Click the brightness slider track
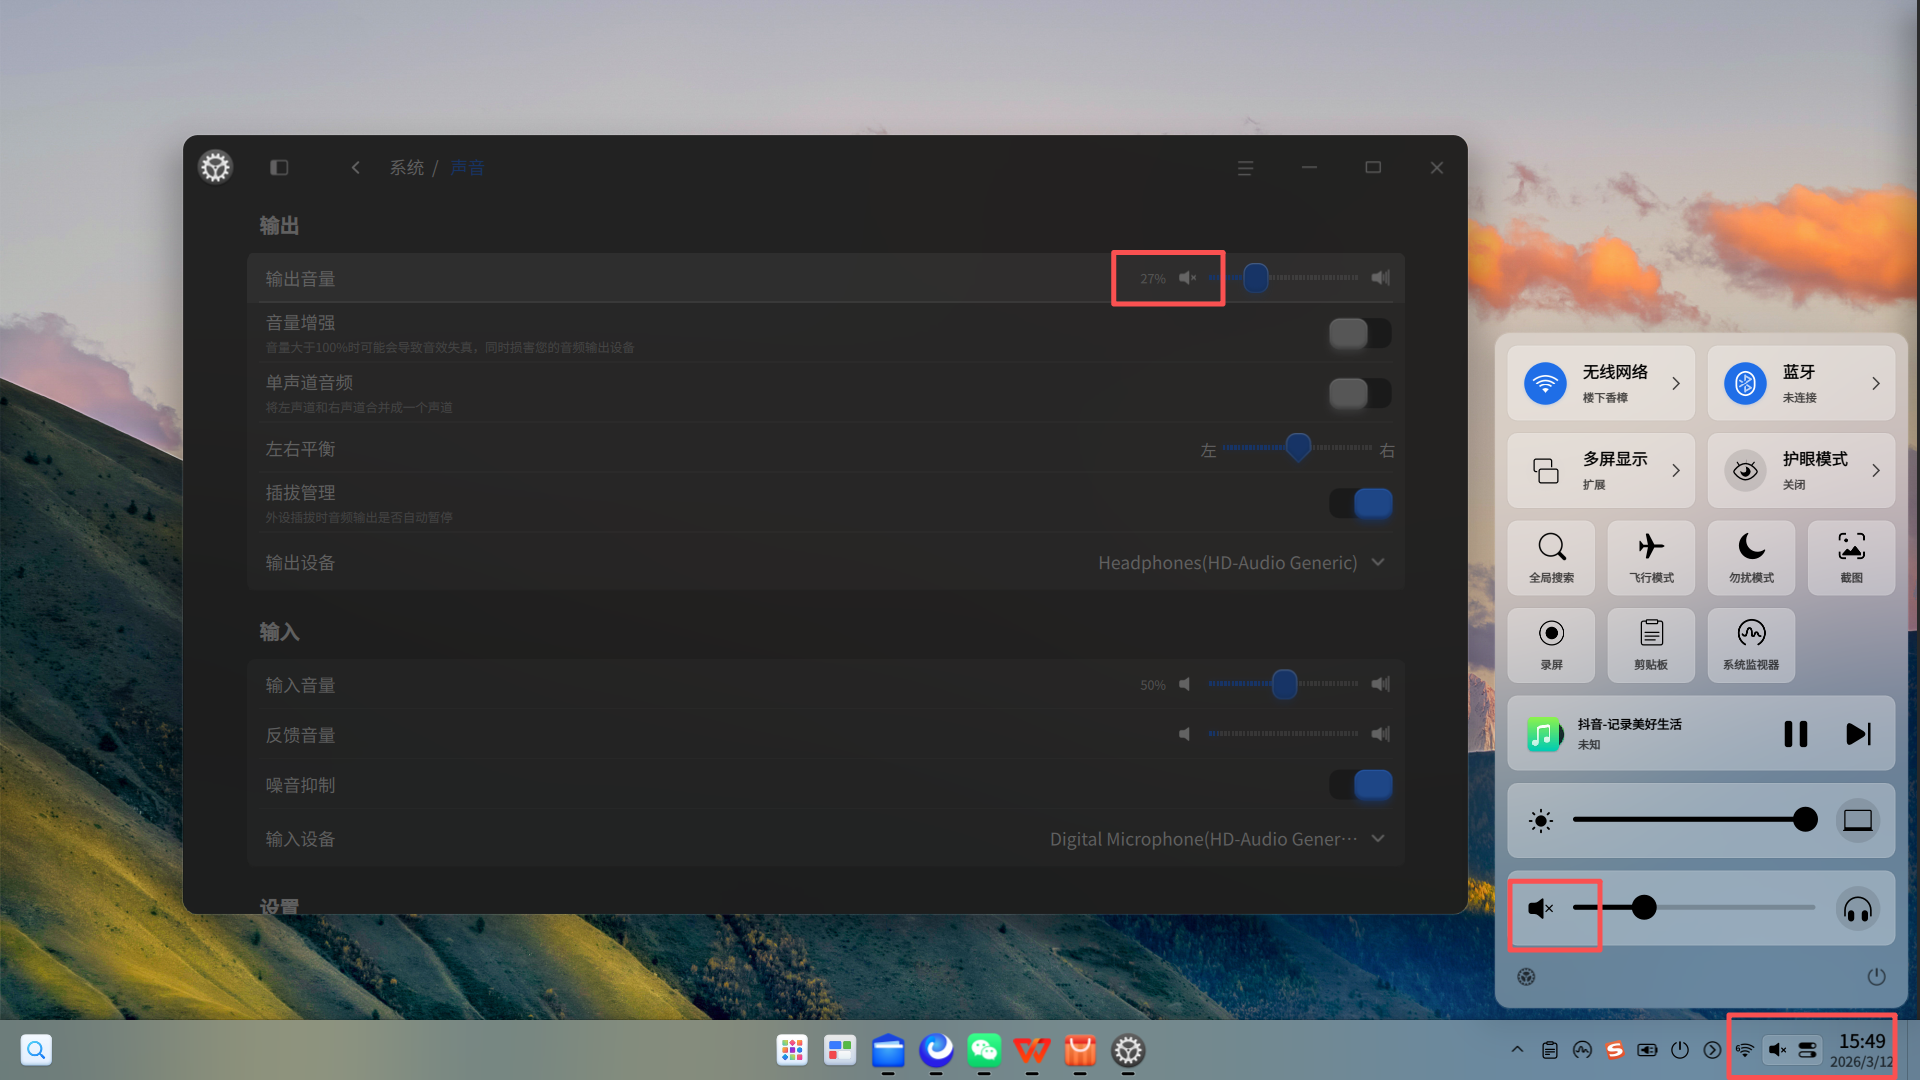This screenshot has height=1080, width=1920. [x=1690, y=820]
